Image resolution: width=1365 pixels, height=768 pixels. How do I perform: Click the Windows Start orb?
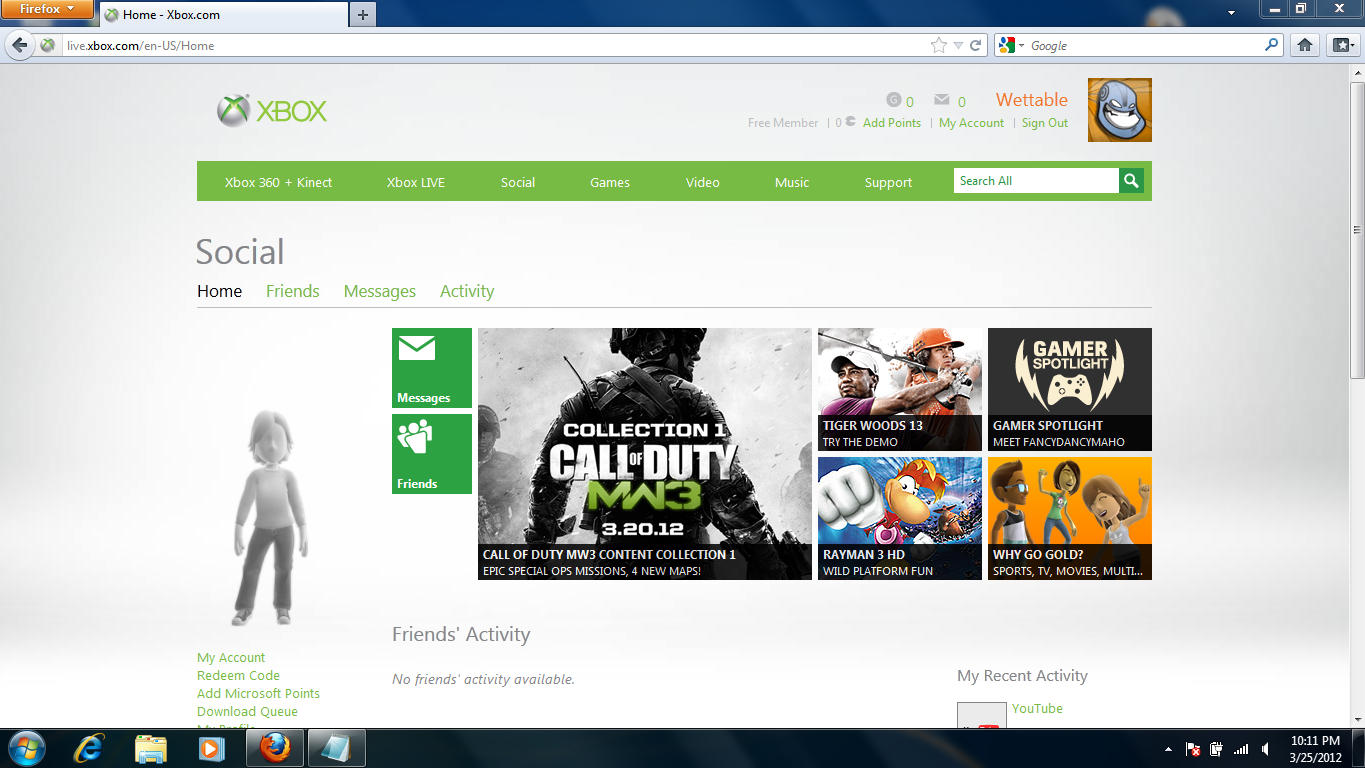point(26,748)
